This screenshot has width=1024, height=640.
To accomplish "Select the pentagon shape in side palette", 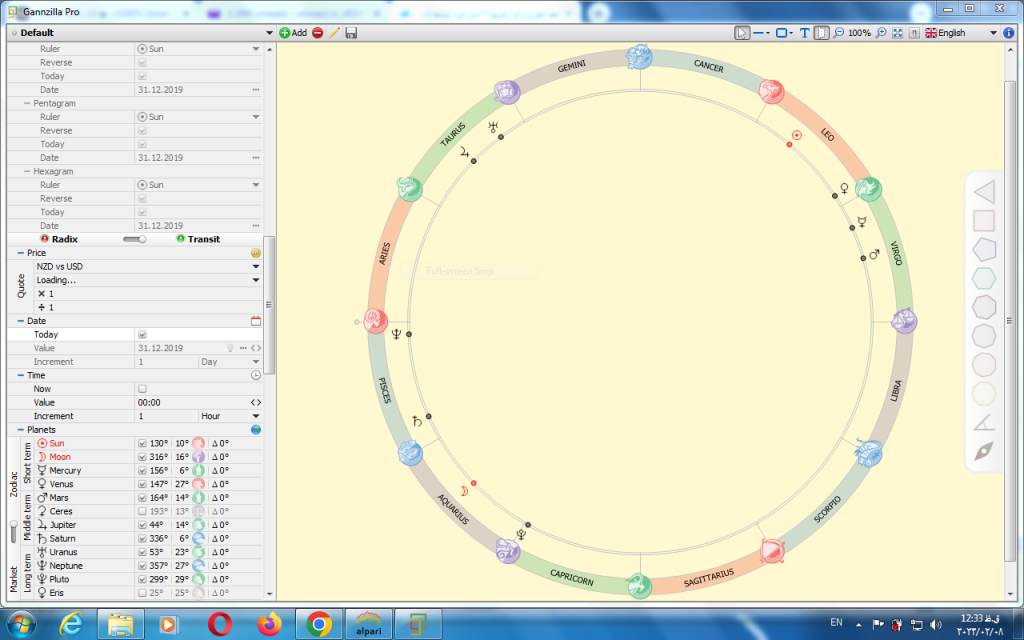I will [984, 249].
